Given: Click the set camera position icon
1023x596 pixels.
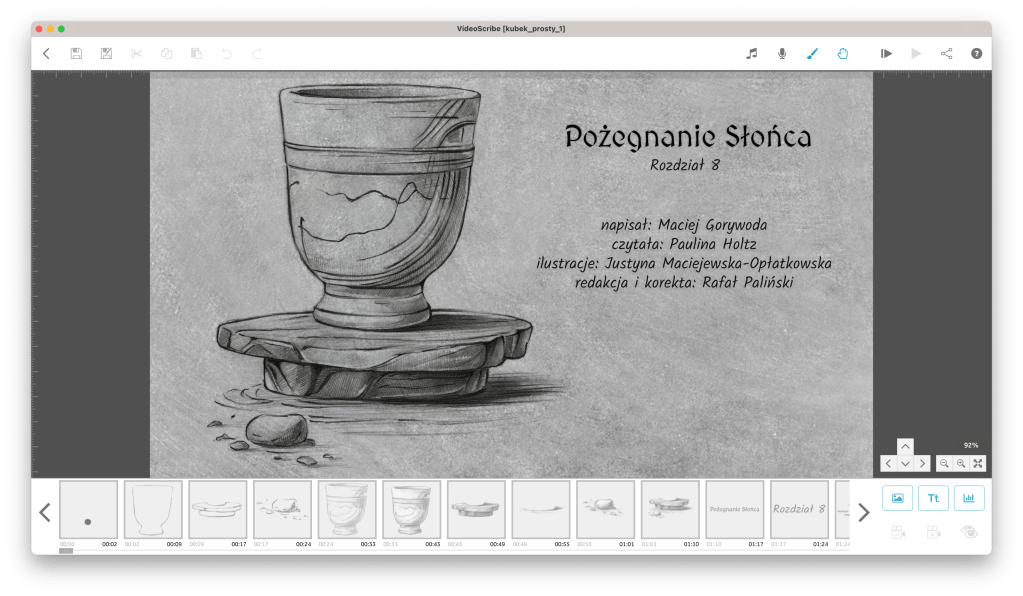Looking at the screenshot, I should [897, 533].
